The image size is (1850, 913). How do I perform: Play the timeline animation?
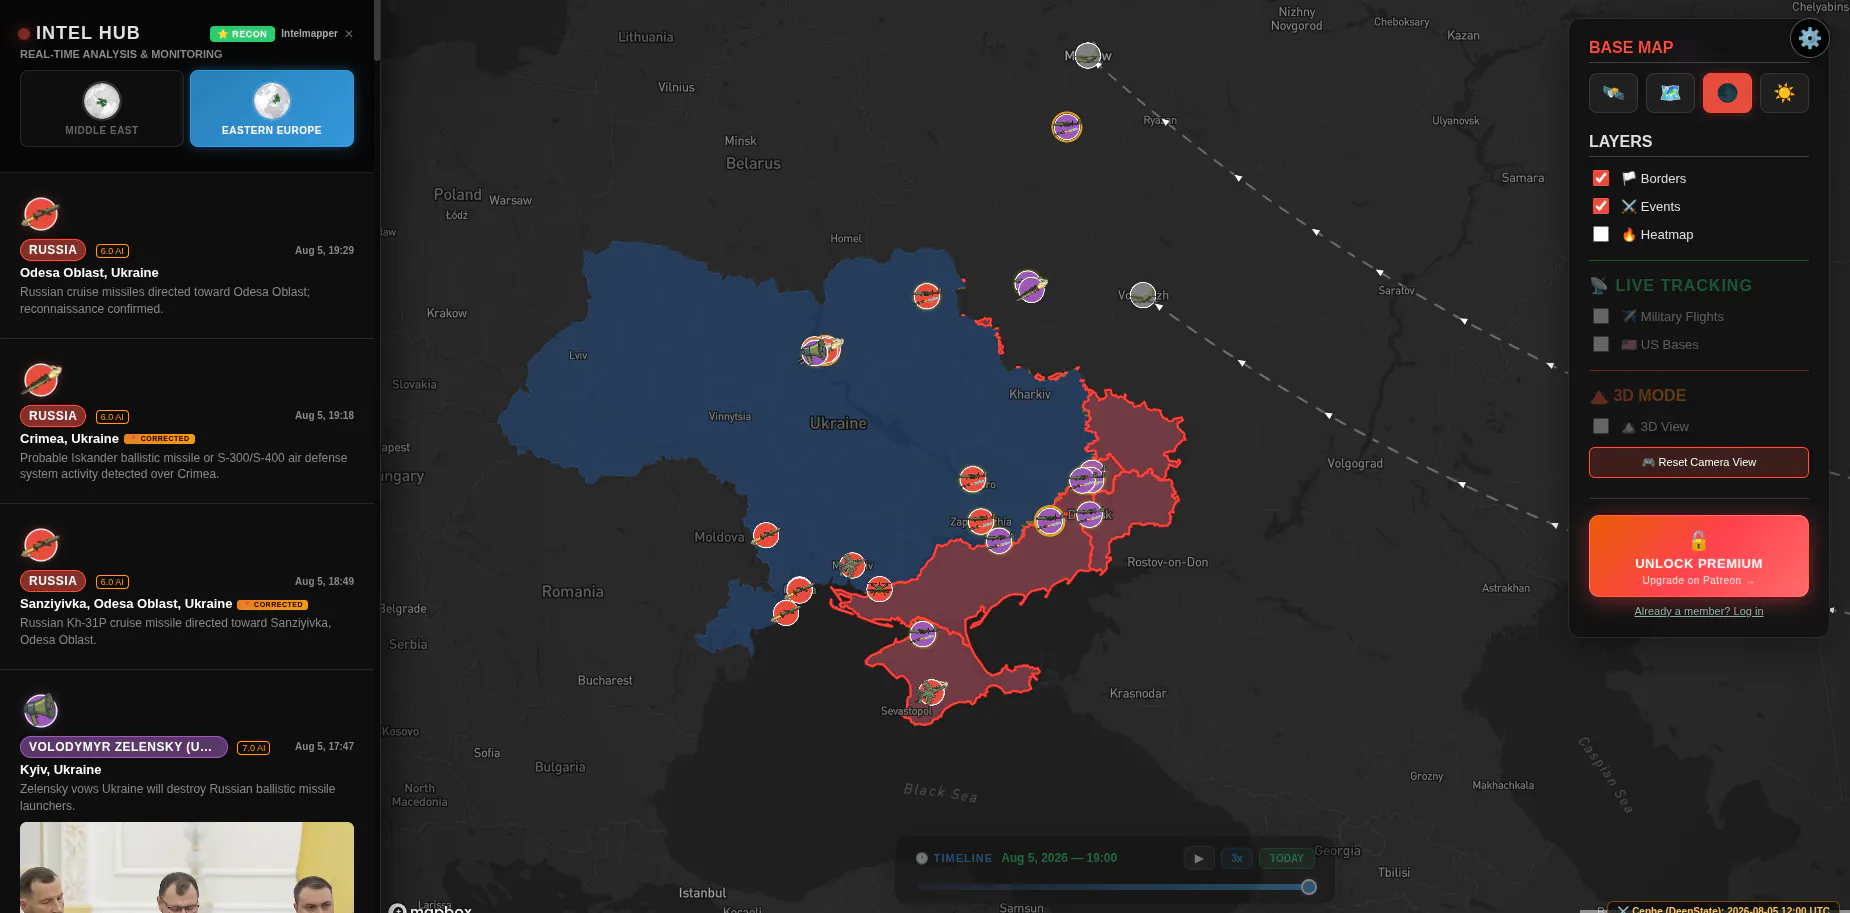point(1199,858)
